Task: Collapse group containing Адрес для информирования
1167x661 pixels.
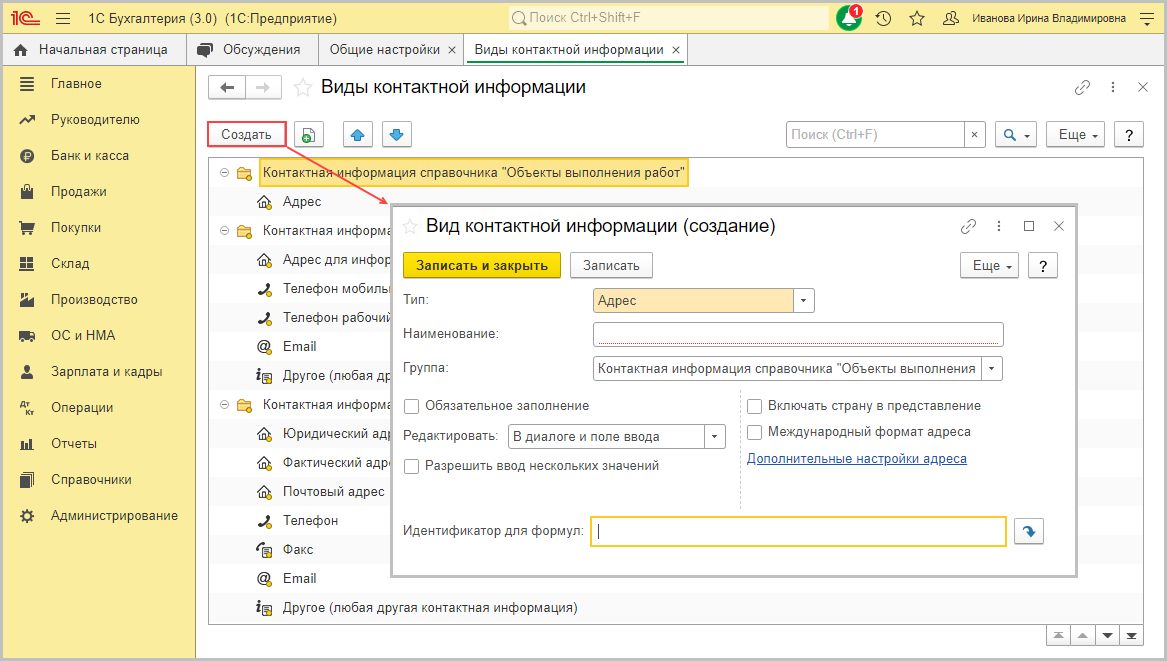Action: (224, 231)
